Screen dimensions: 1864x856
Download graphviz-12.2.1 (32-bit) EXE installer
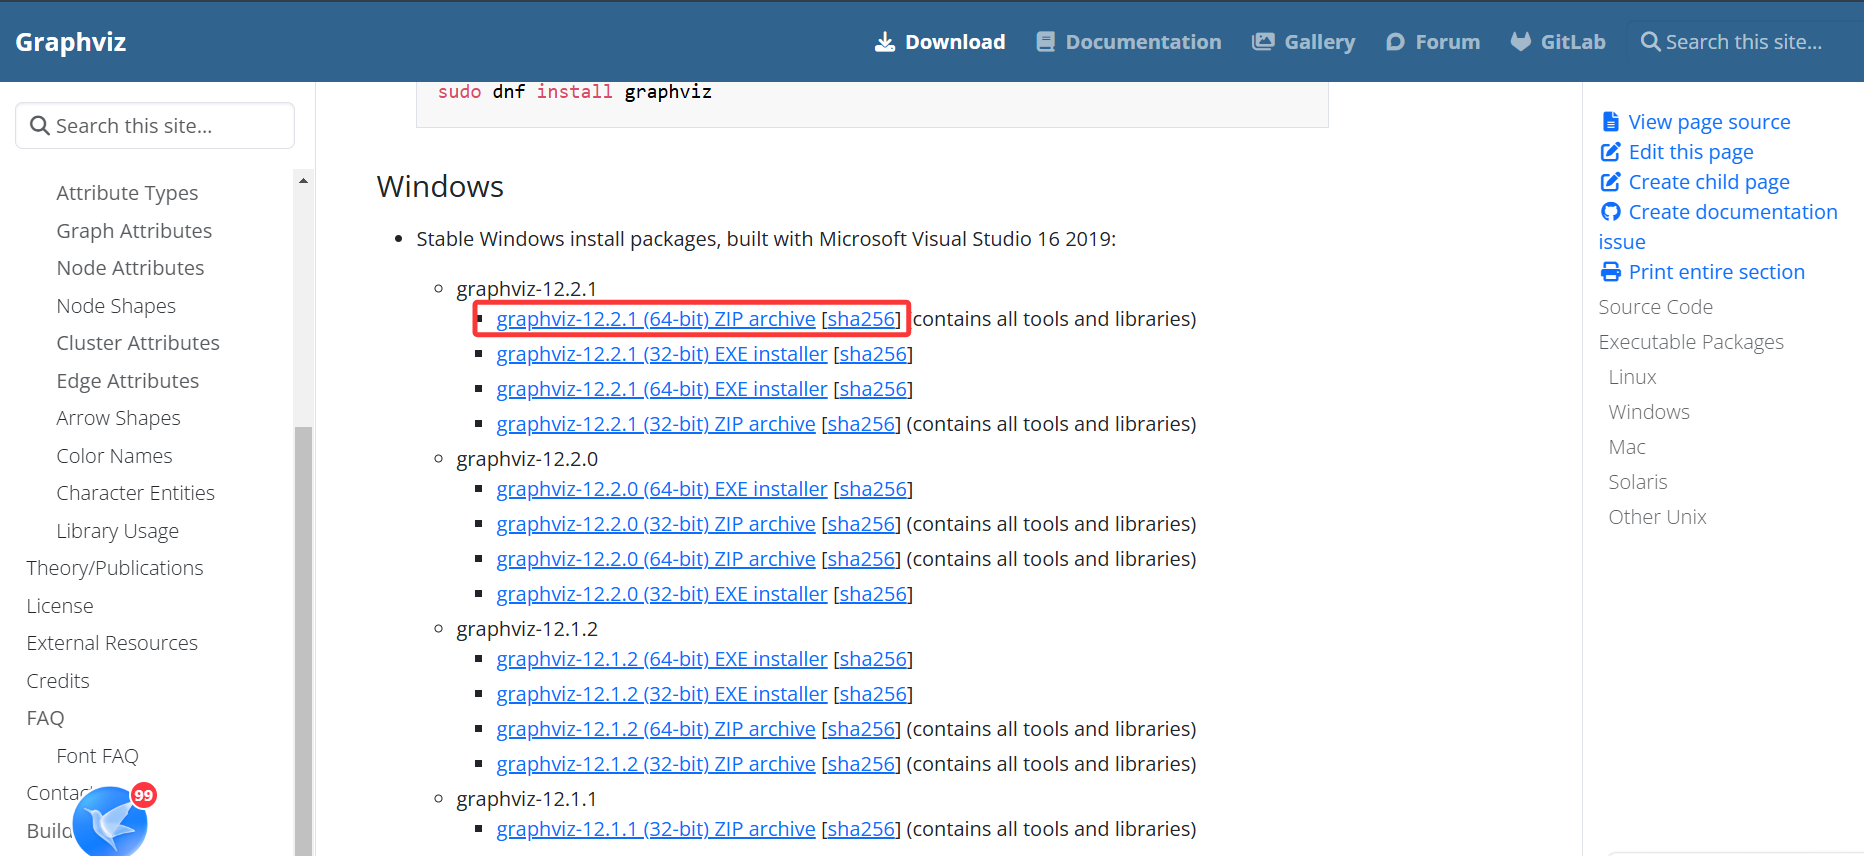[x=662, y=354]
